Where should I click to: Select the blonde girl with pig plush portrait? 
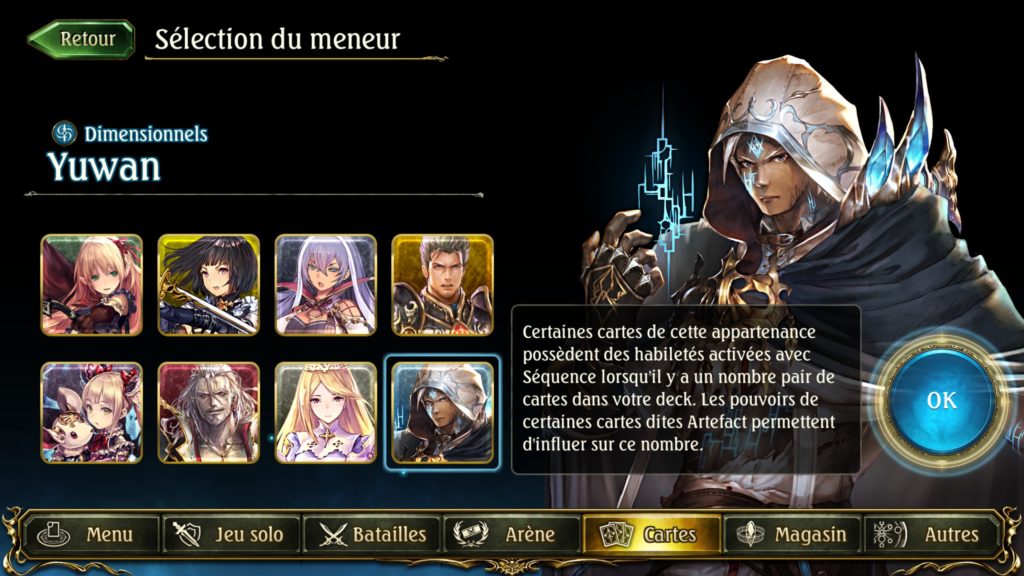click(x=91, y=413)
